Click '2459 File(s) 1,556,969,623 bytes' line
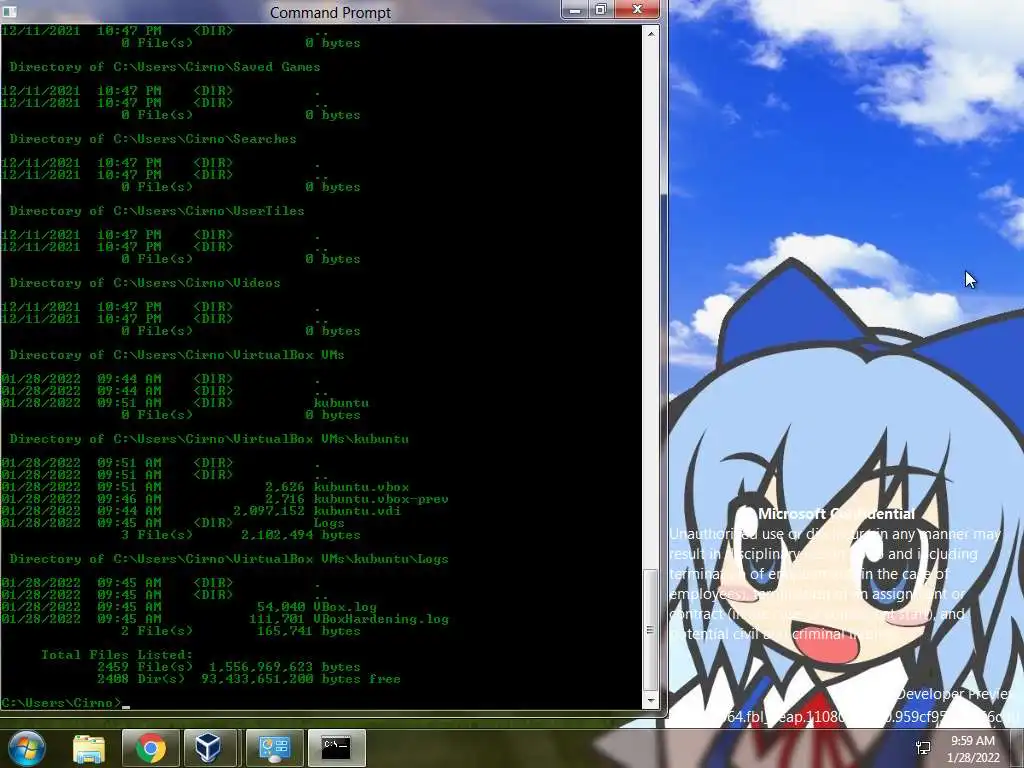 pos(229,667)
